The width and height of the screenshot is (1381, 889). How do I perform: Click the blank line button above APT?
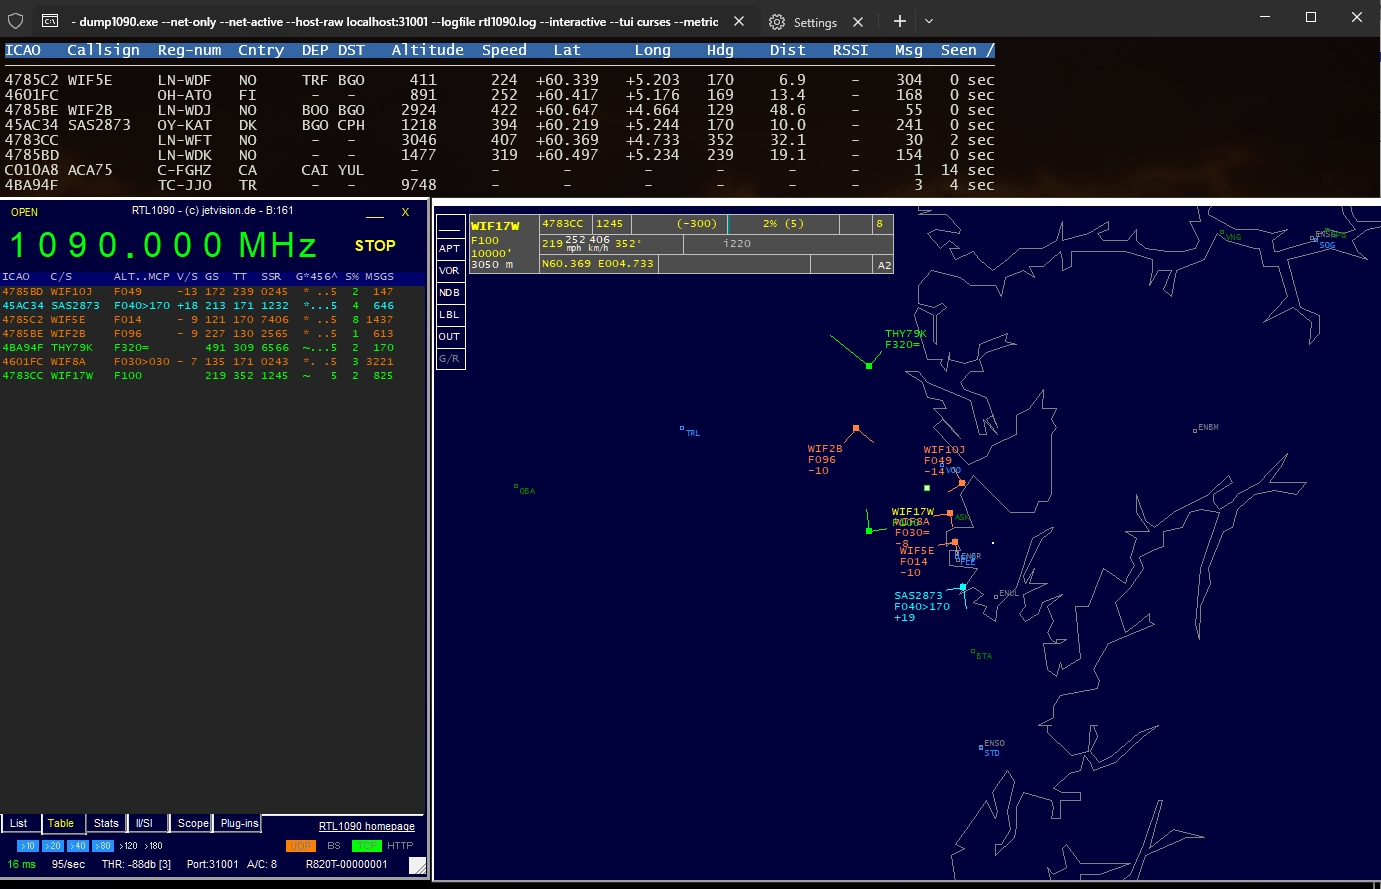(x=450, y=226)
